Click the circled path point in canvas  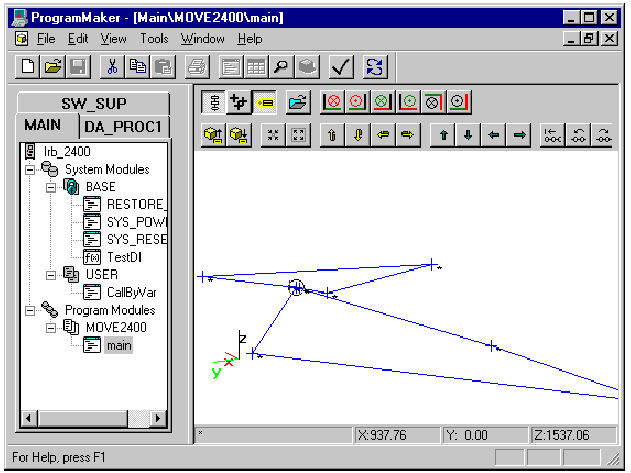296,287
